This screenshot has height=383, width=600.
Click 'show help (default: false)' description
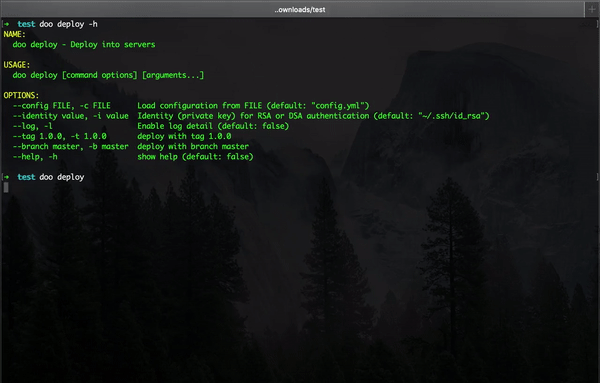195,156
